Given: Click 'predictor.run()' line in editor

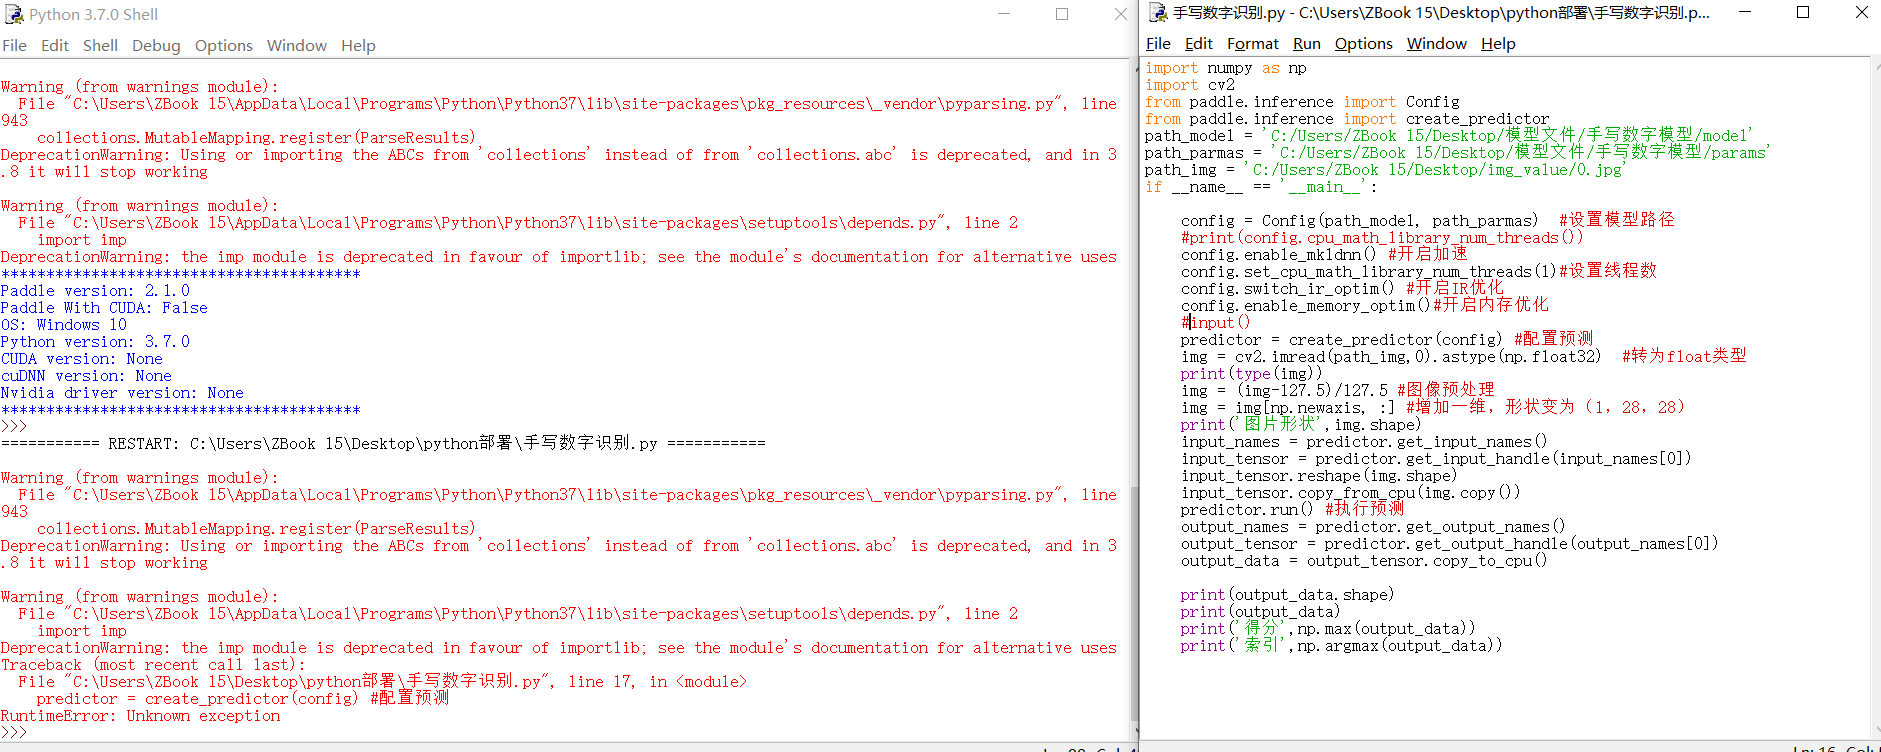Looking at the screenshot, I should coord(1292,509).
